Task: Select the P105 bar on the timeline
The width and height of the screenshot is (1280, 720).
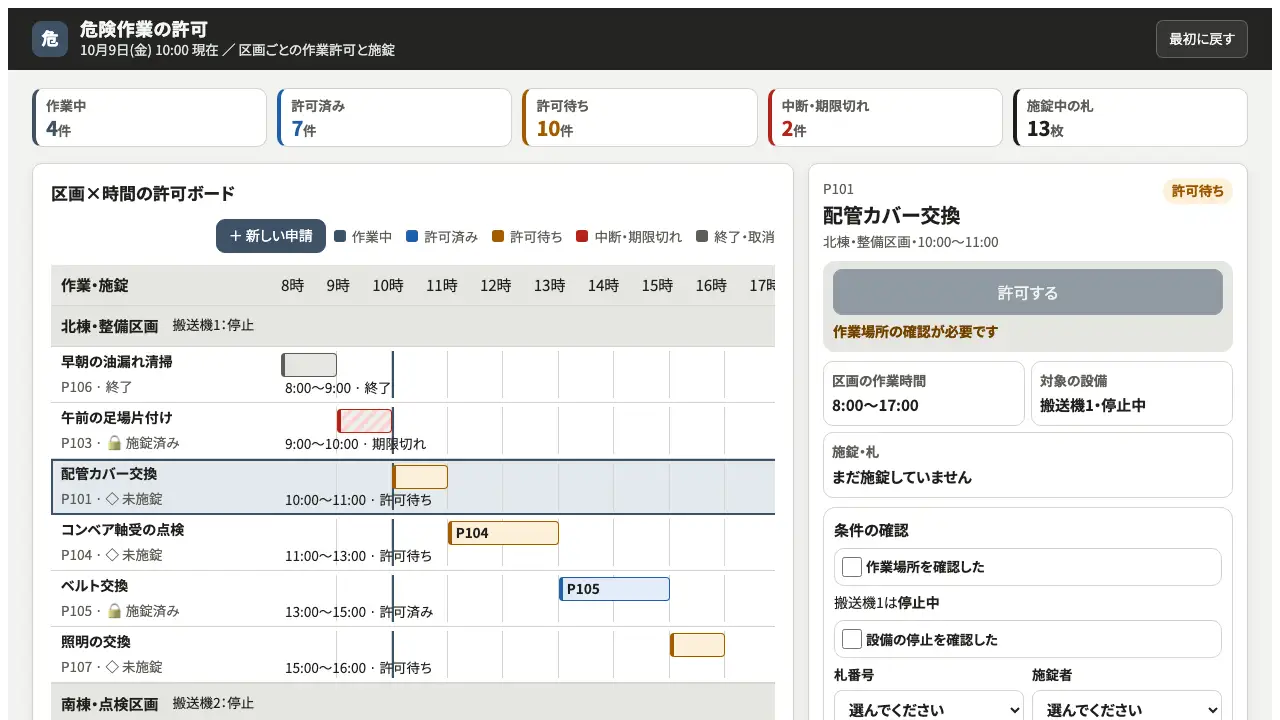Action: pyautogui.click(x=614, y=589)
